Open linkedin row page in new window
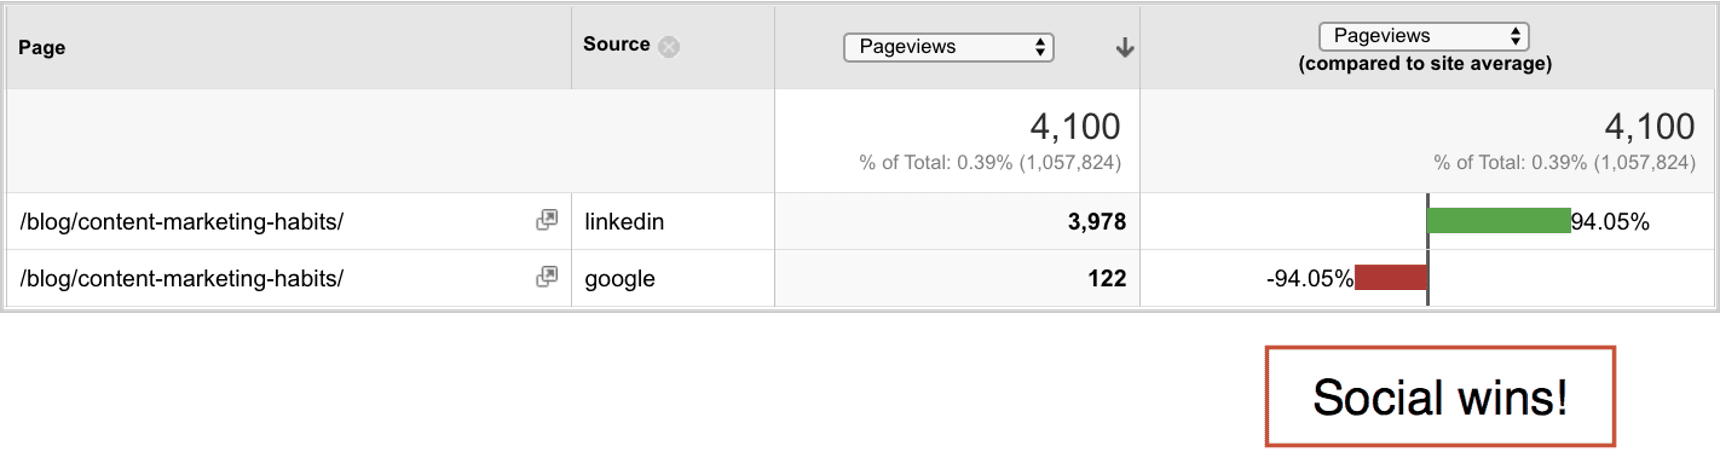Screen dimensions: 1720x476 [x=547, y=220]
